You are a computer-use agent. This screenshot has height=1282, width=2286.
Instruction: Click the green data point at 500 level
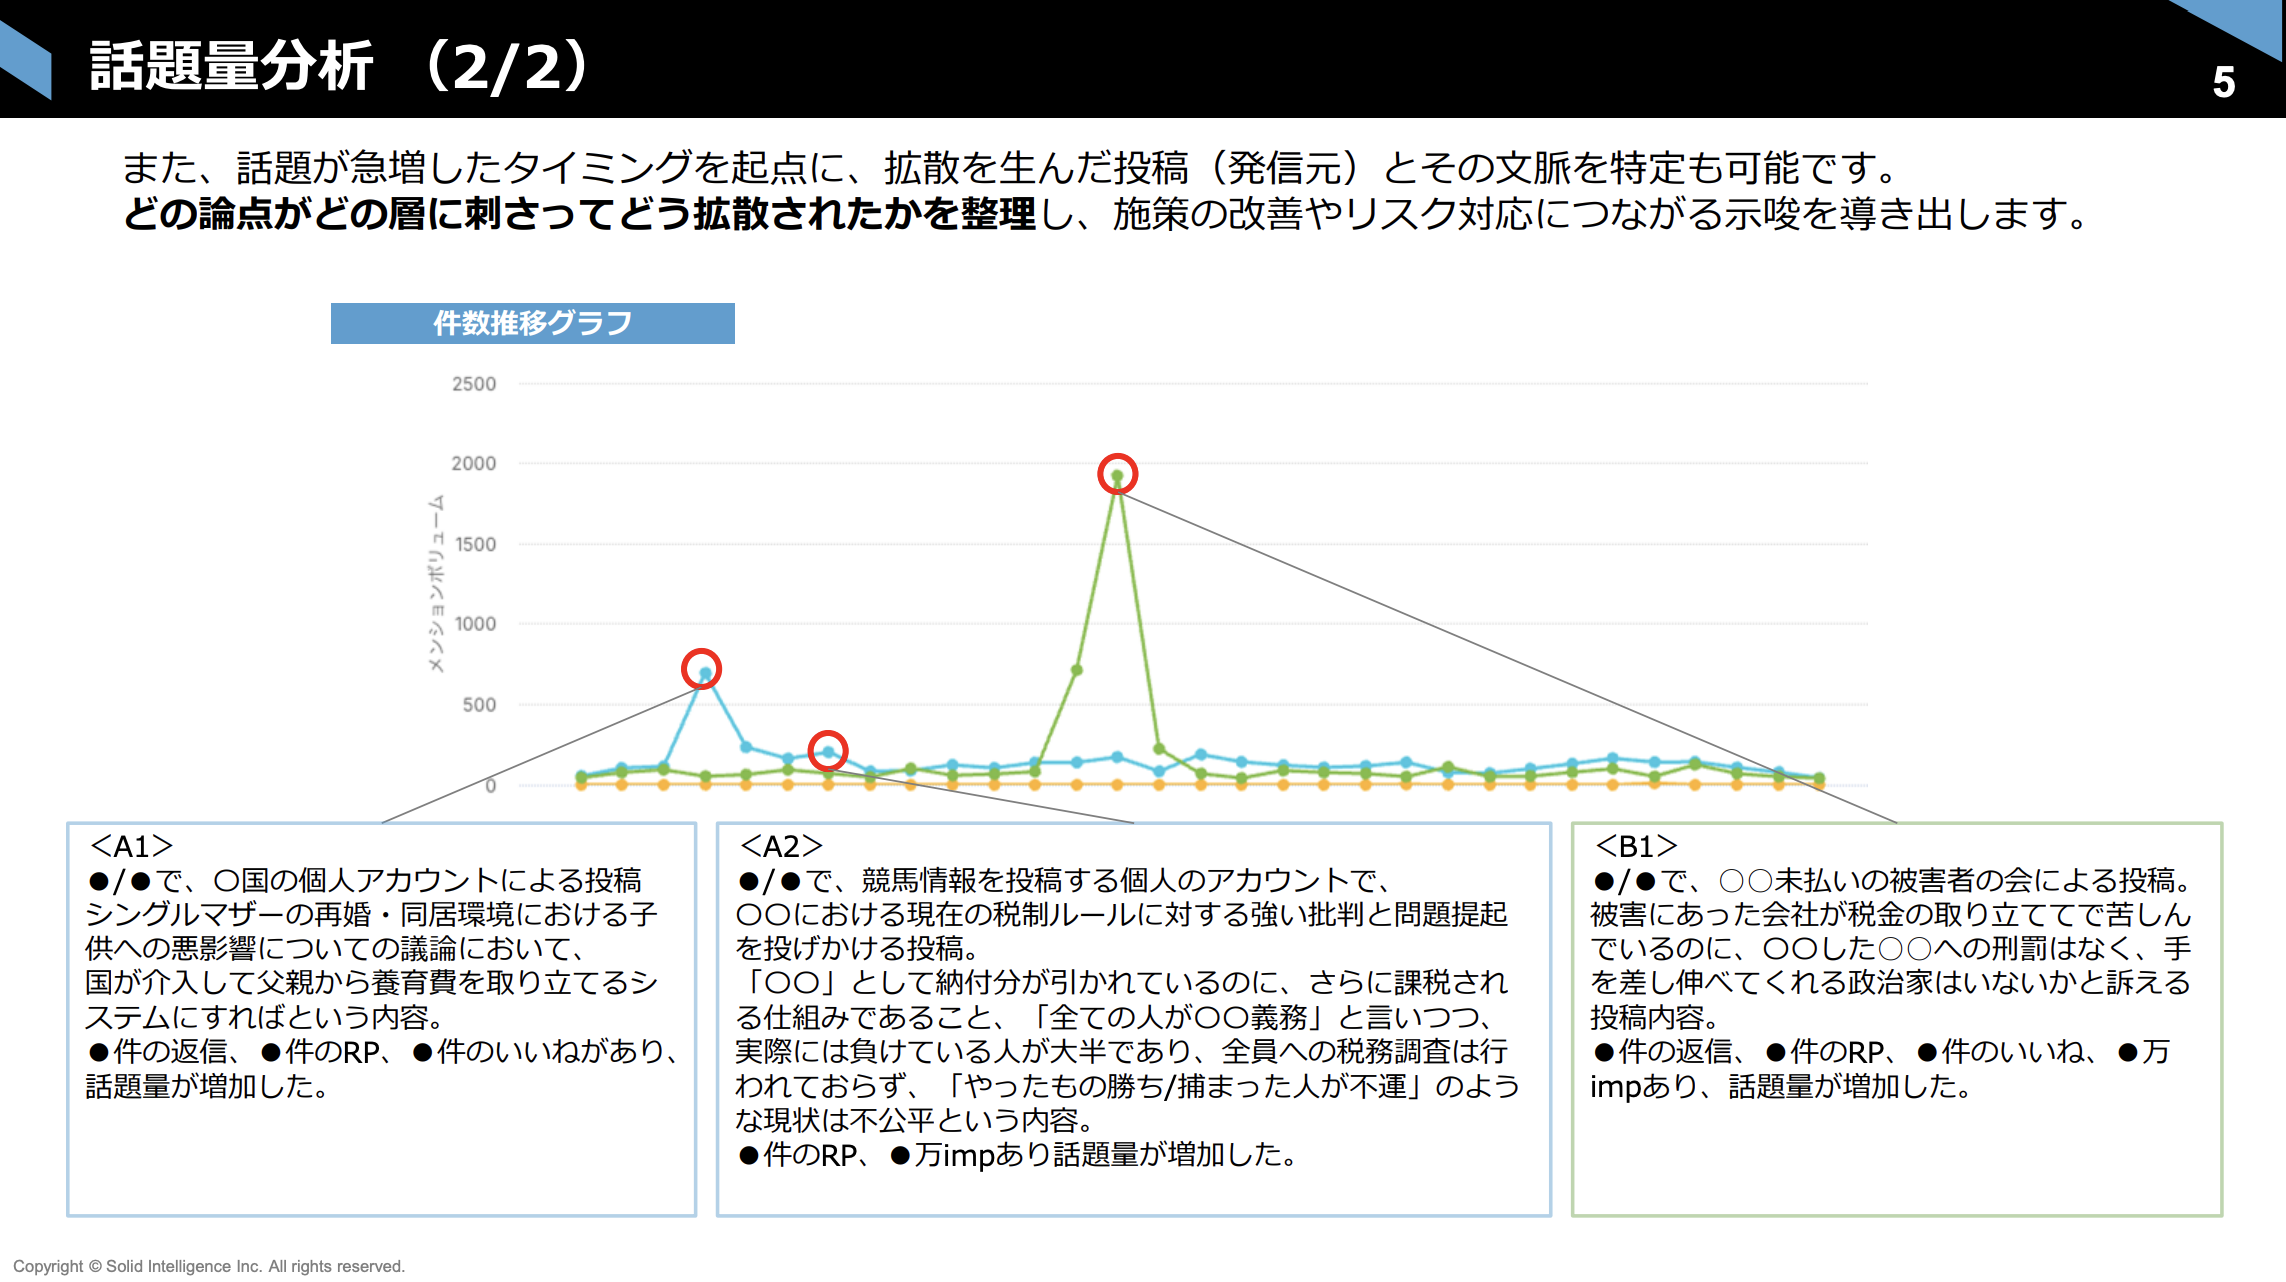1076,670
